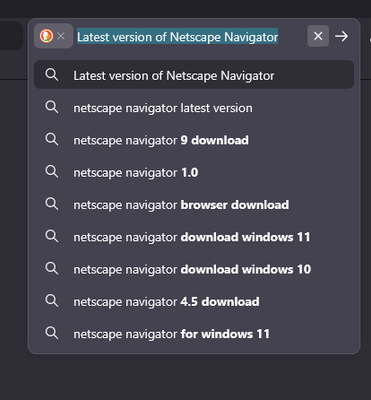The image size is (371, 400).
Task: Select suggestion 'Latest version of Netscape Navigator'
Action: [194, 75]
